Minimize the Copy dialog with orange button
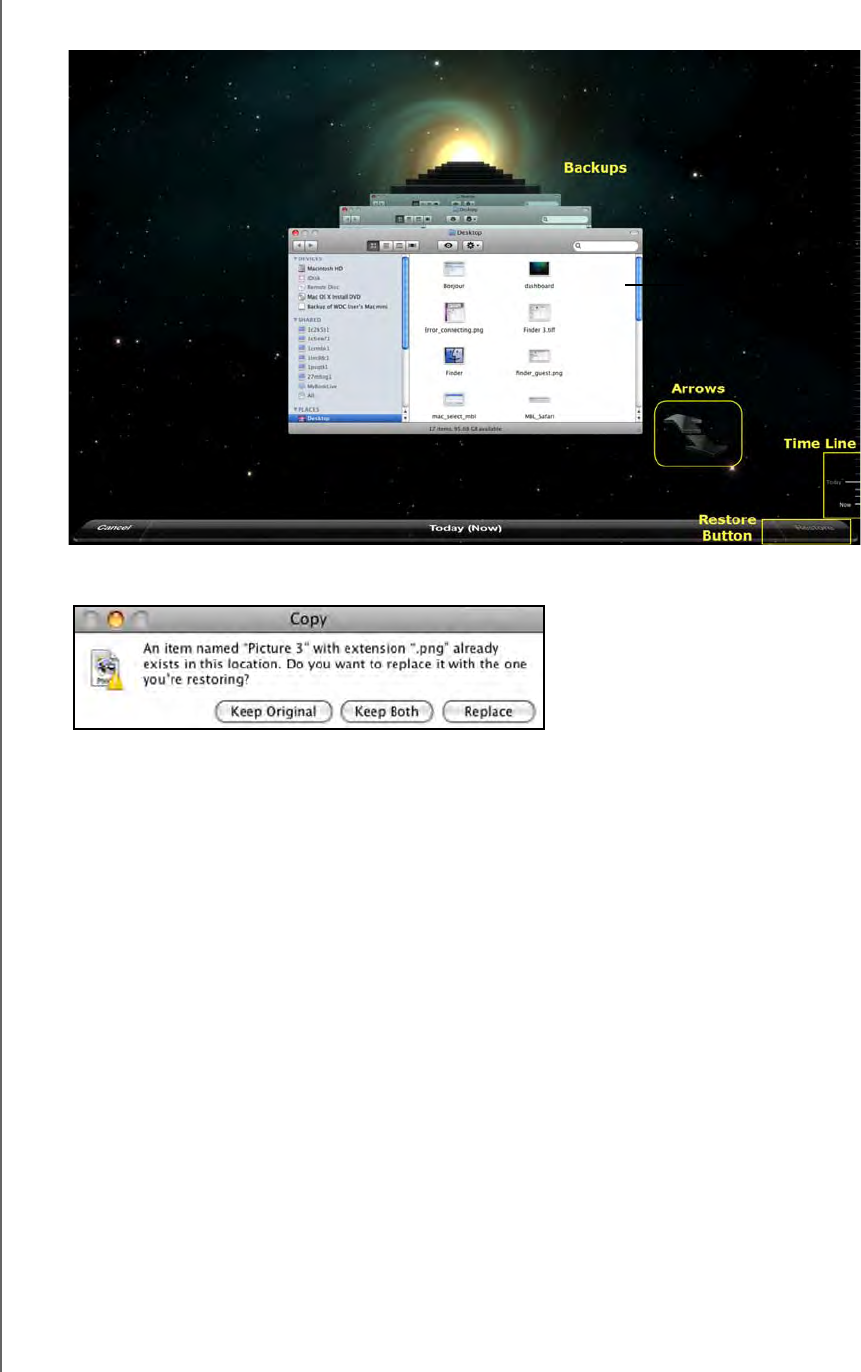The image size is (861, 1372). coord(114,620)
